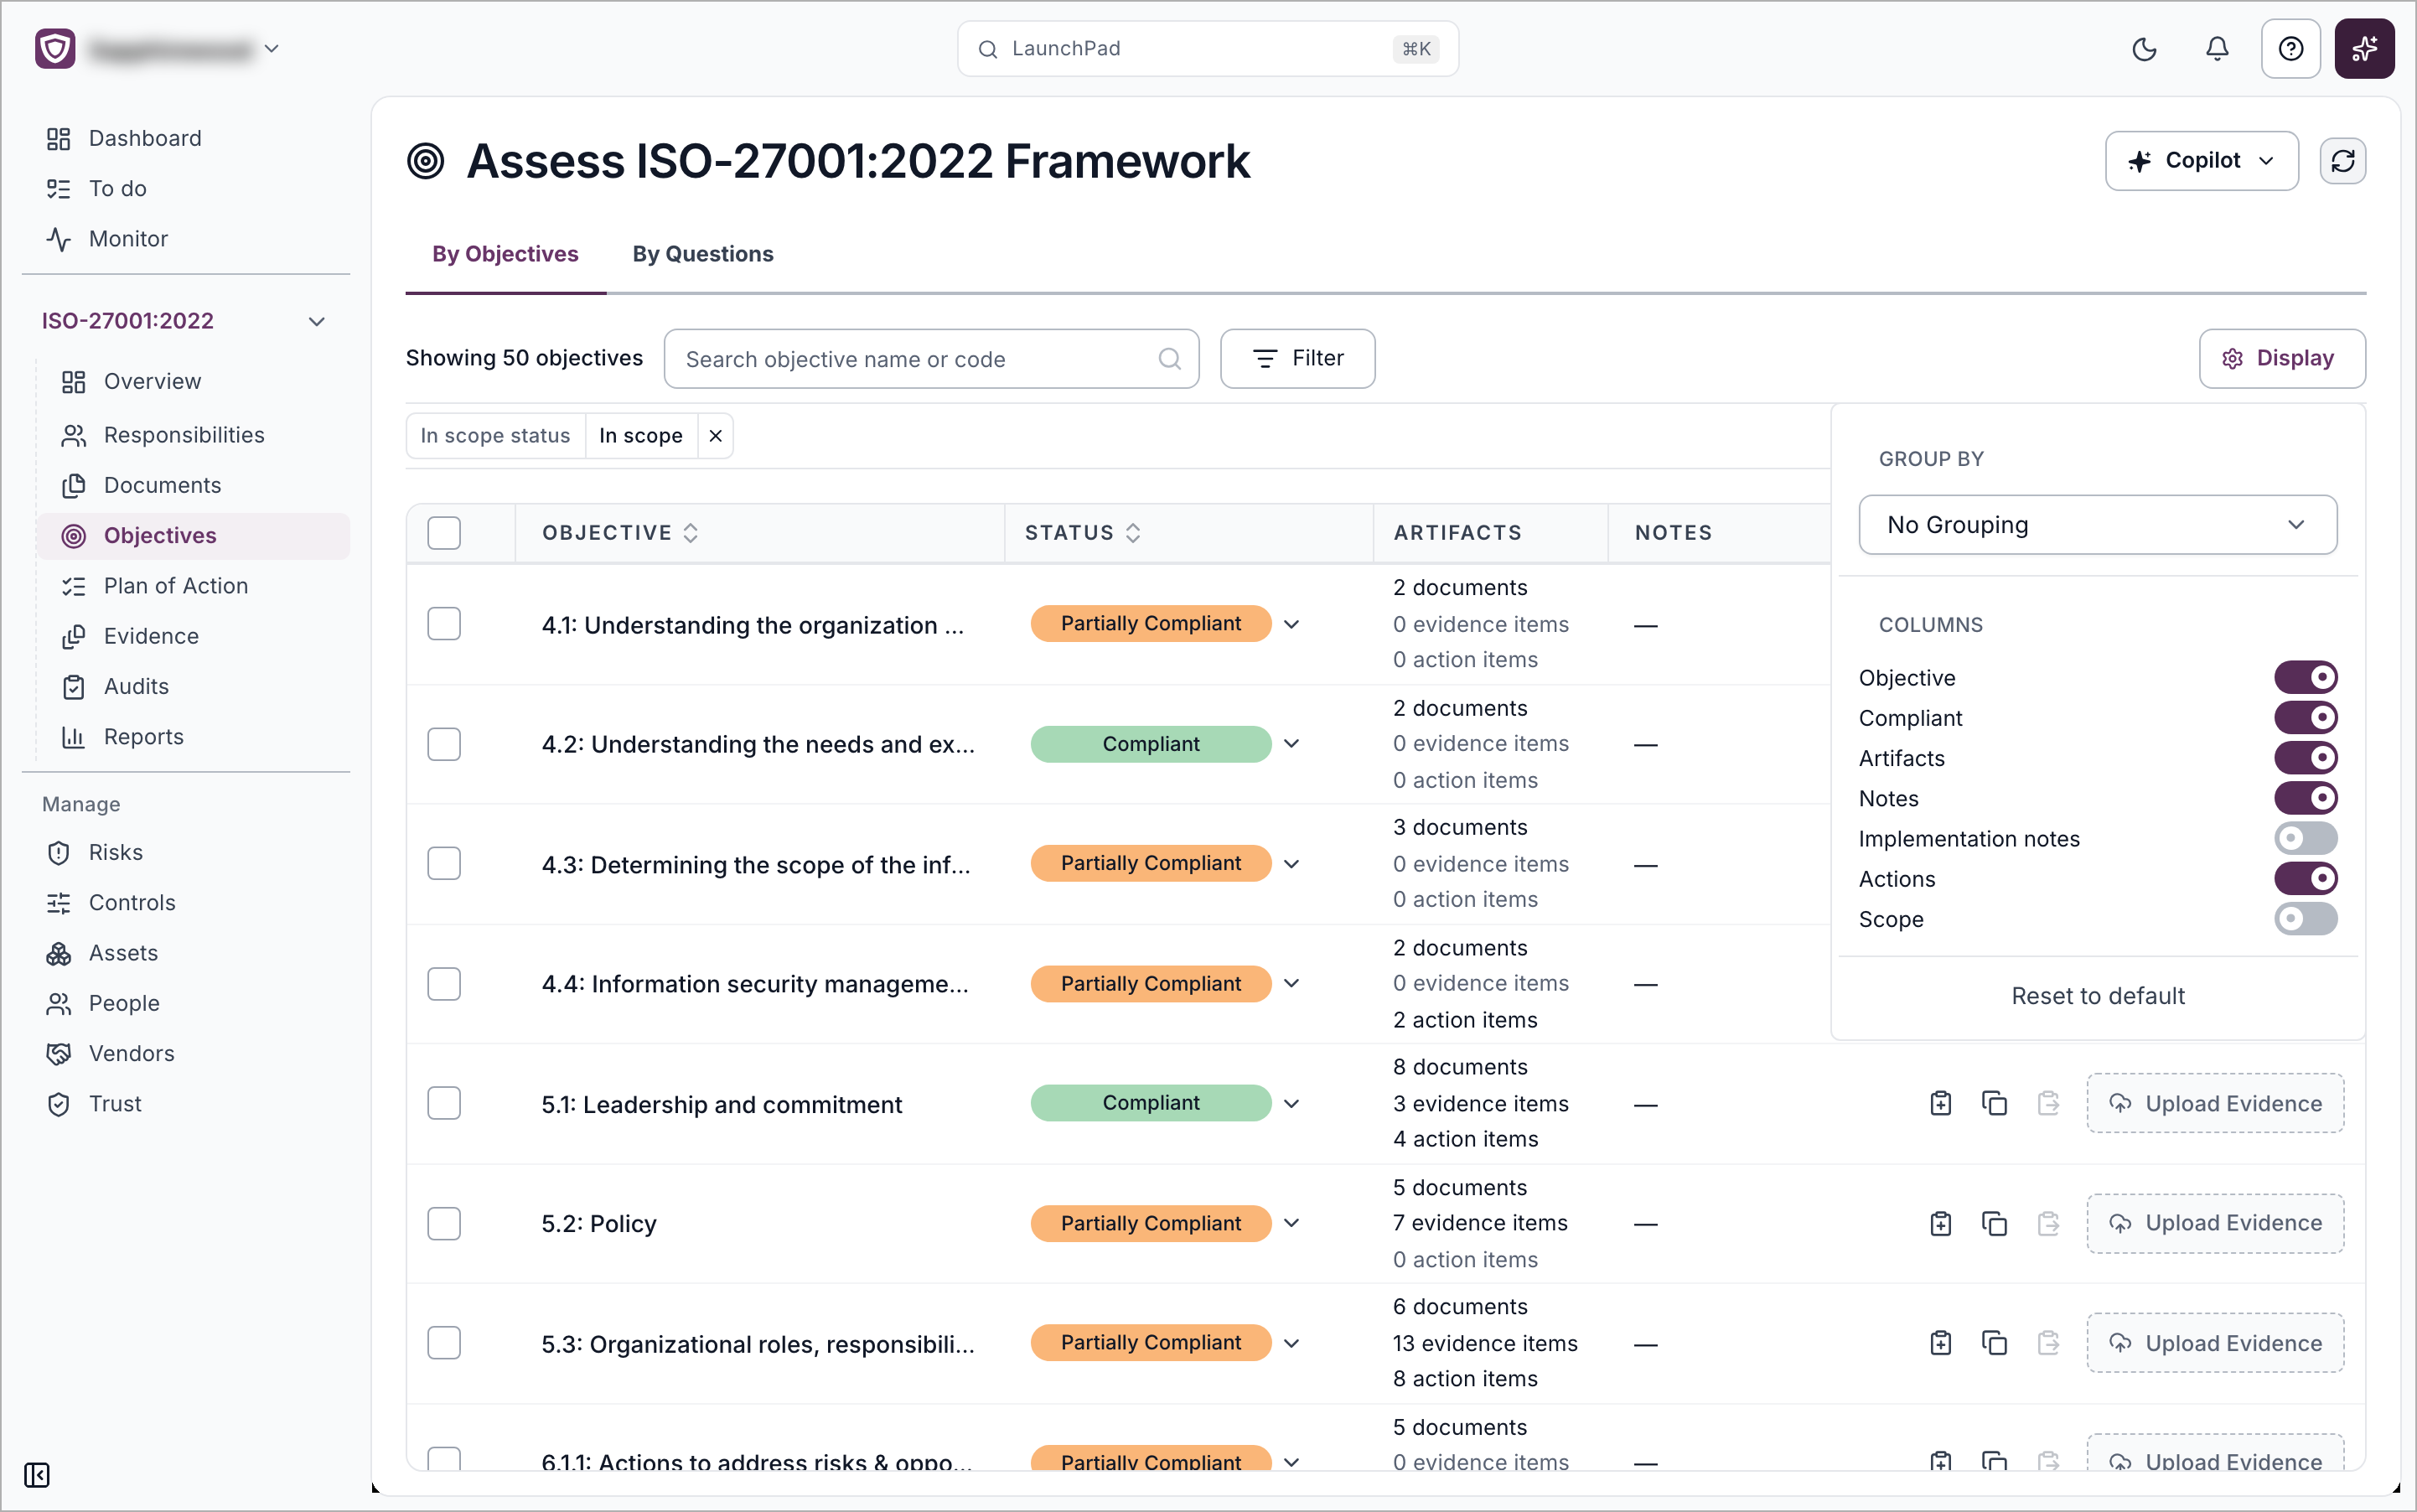Click add-note clipboard icon in 5.3 row

pyautogui.click(x=1940, y=1342)
